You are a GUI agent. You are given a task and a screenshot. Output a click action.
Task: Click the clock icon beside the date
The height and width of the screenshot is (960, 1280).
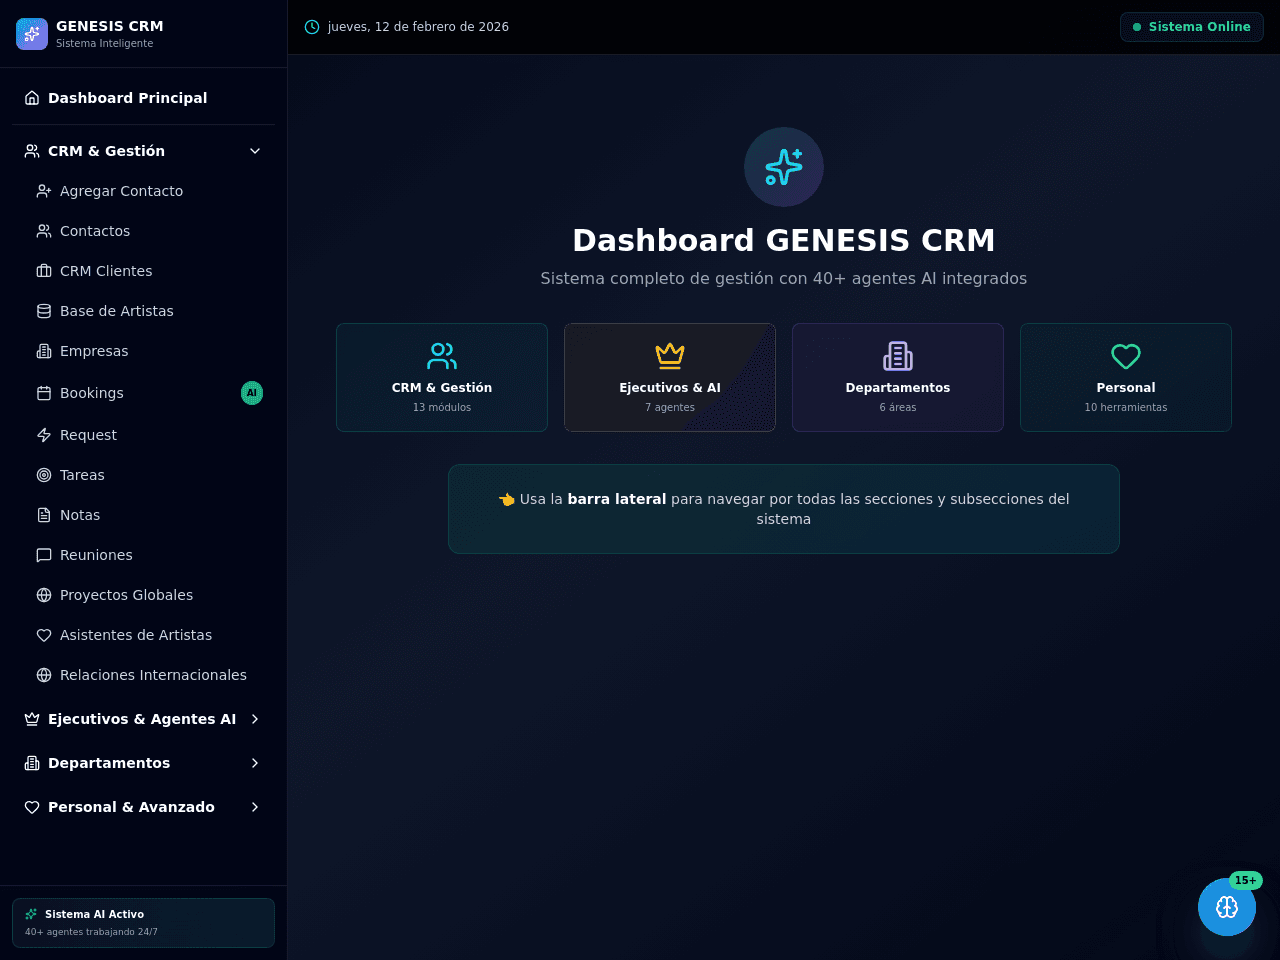[x=312, y=27]
